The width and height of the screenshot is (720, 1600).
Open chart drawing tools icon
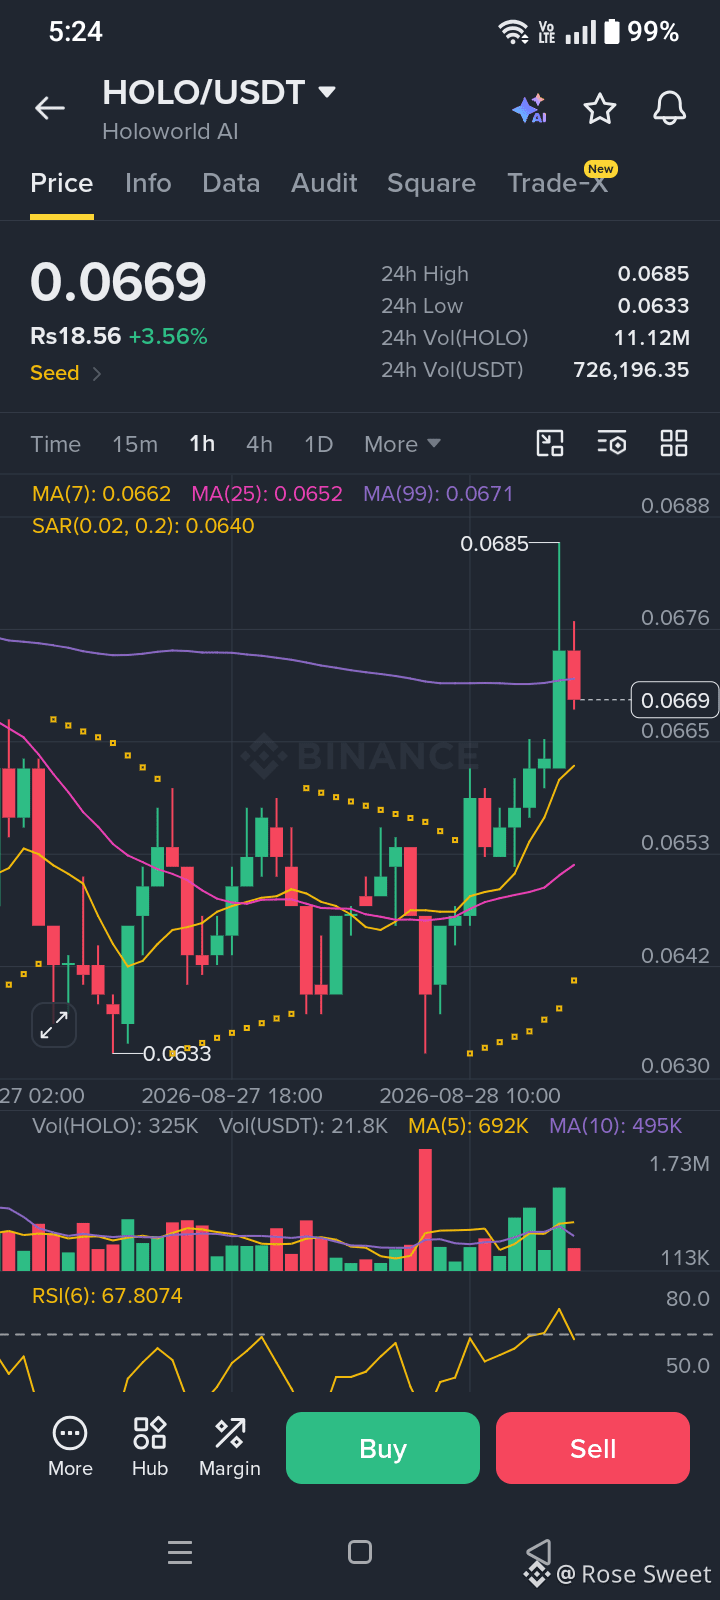point(550,443)
